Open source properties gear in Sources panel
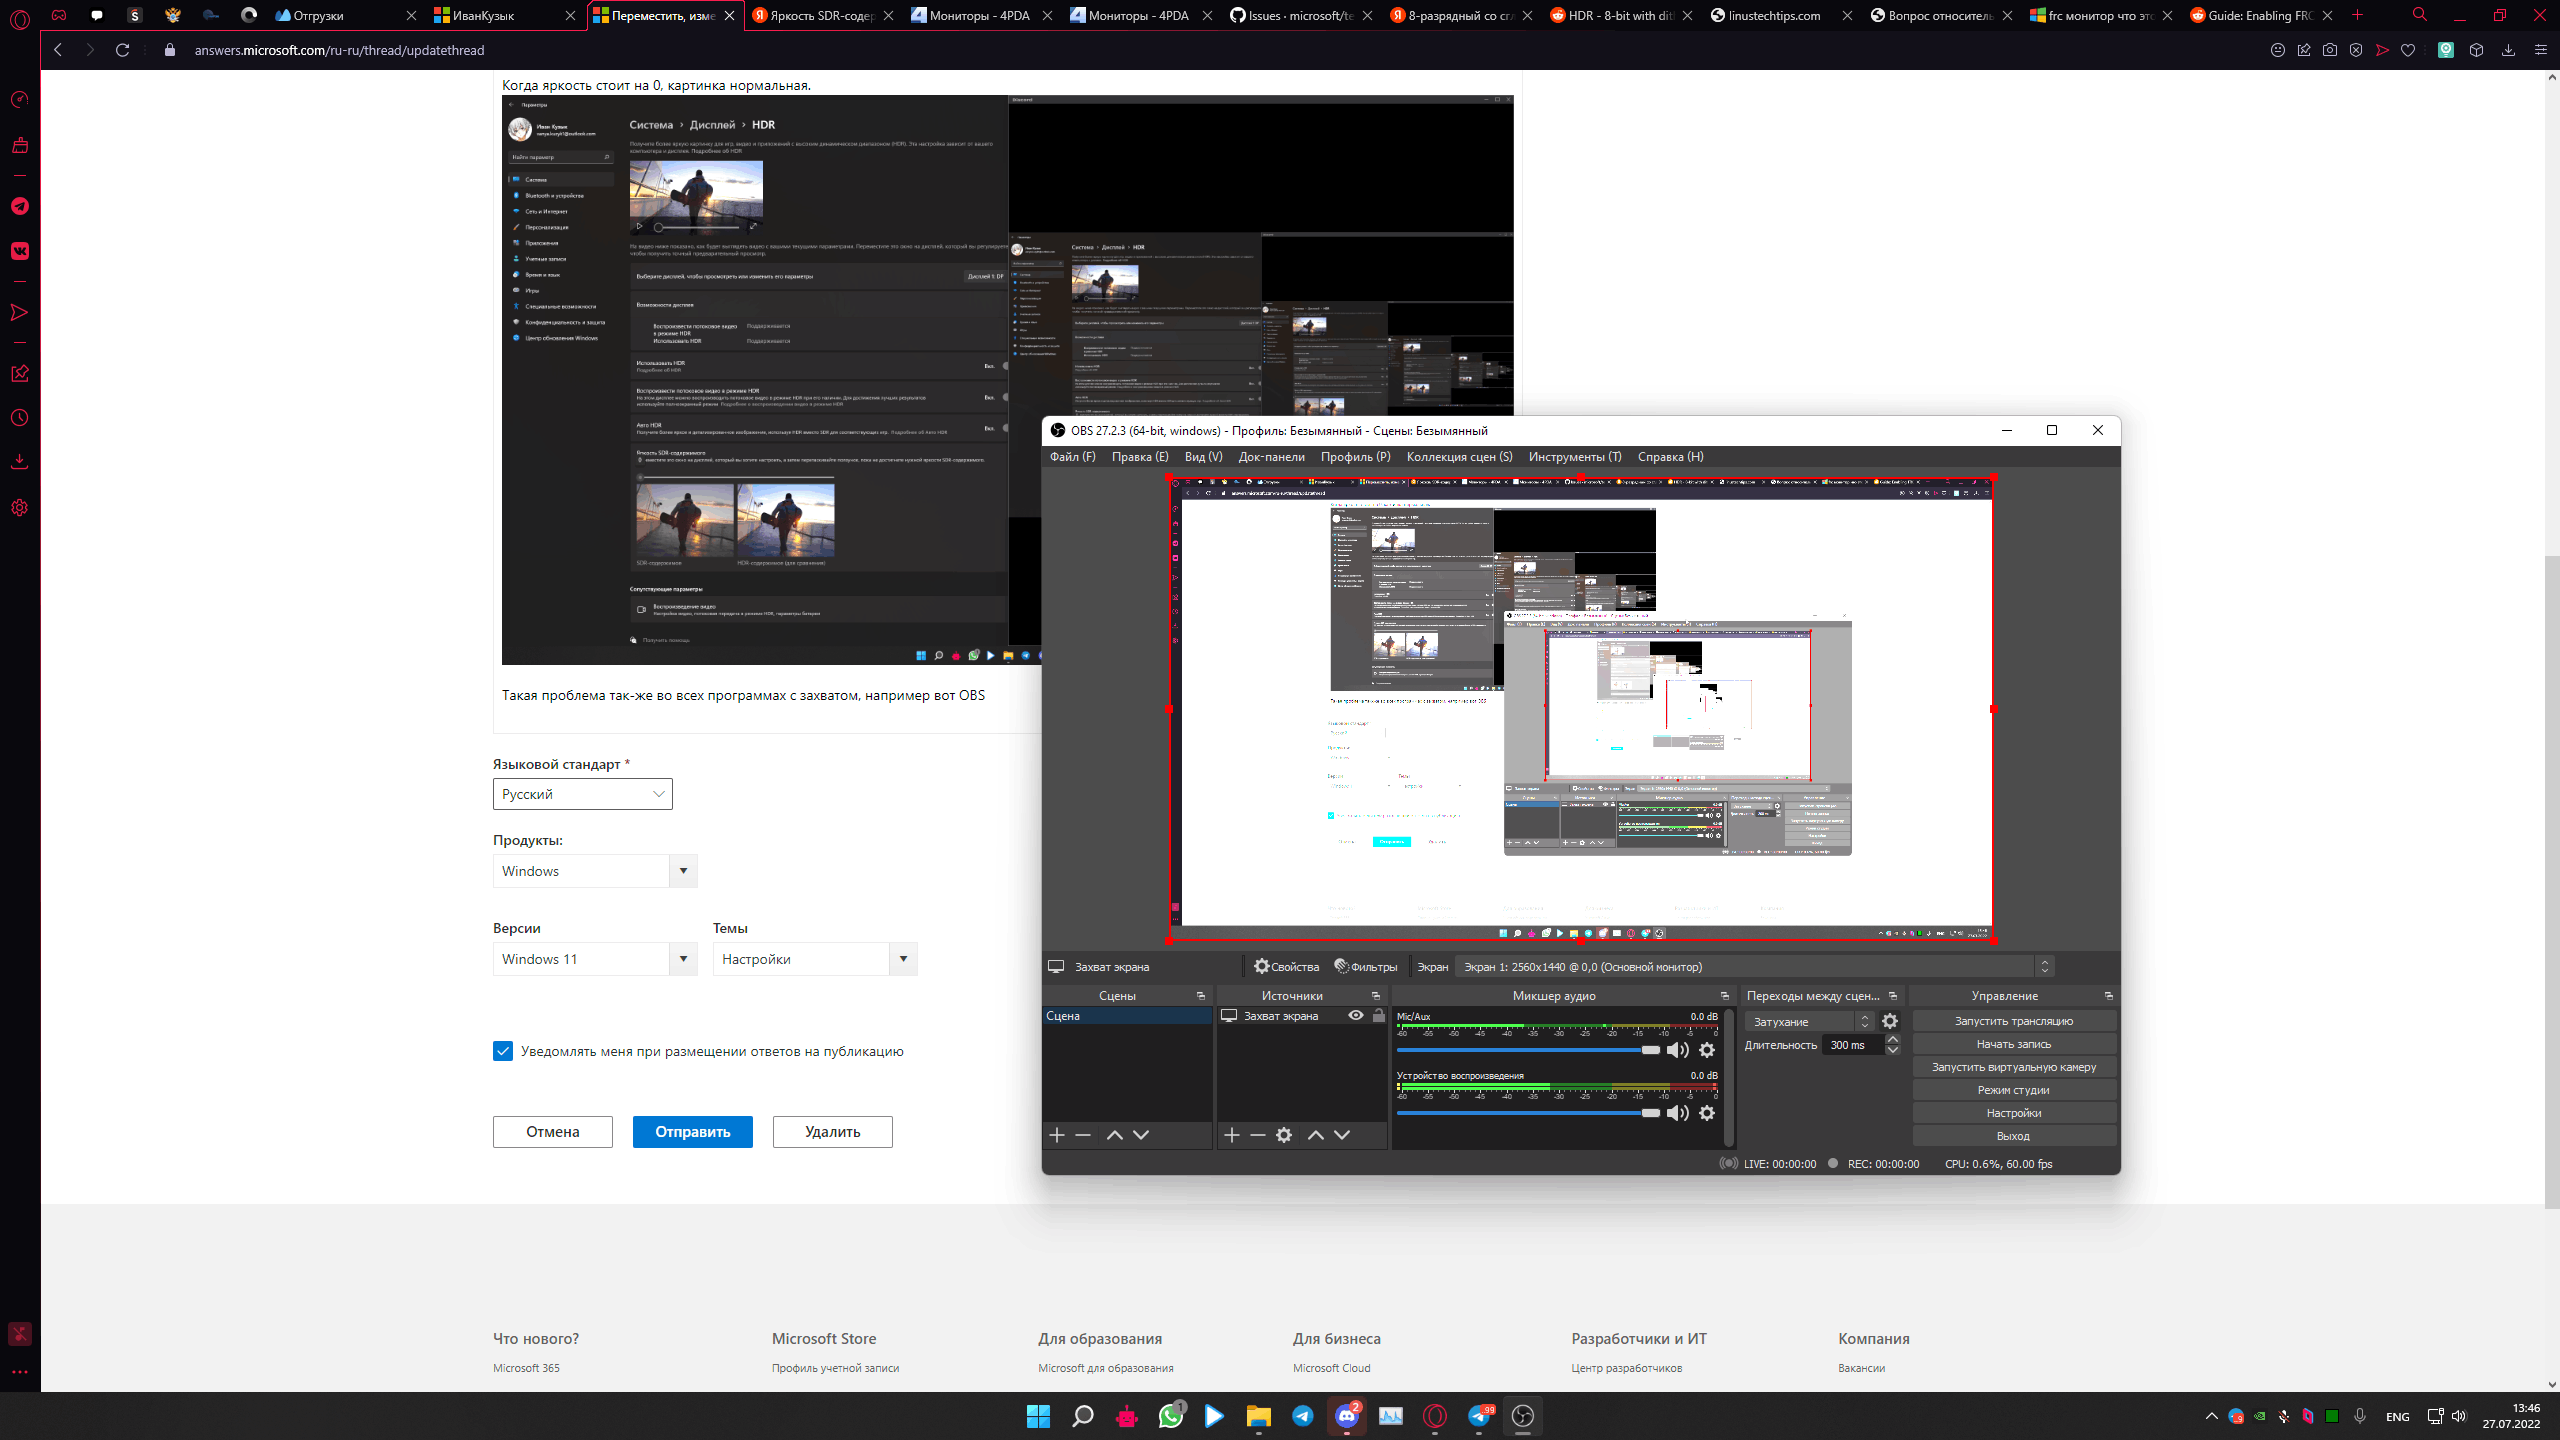 (x=1284, y=1135)
